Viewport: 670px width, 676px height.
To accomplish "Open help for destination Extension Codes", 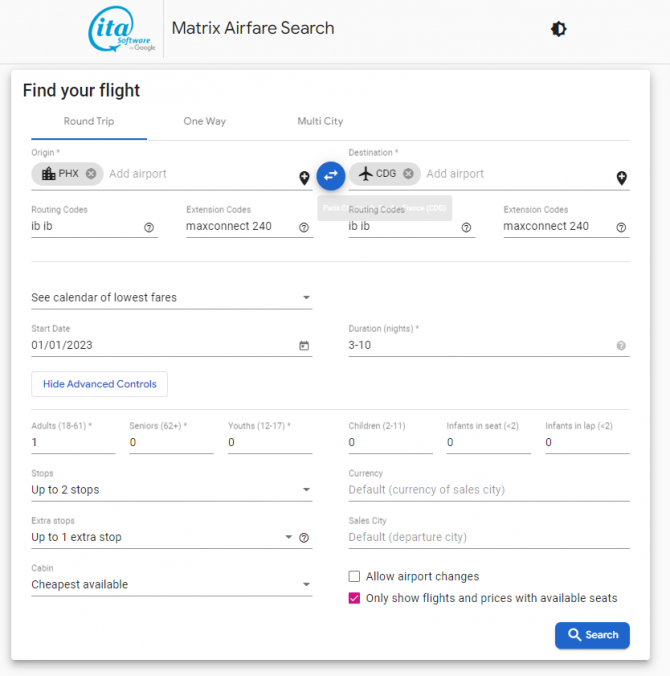I will [x=621, y=227].
